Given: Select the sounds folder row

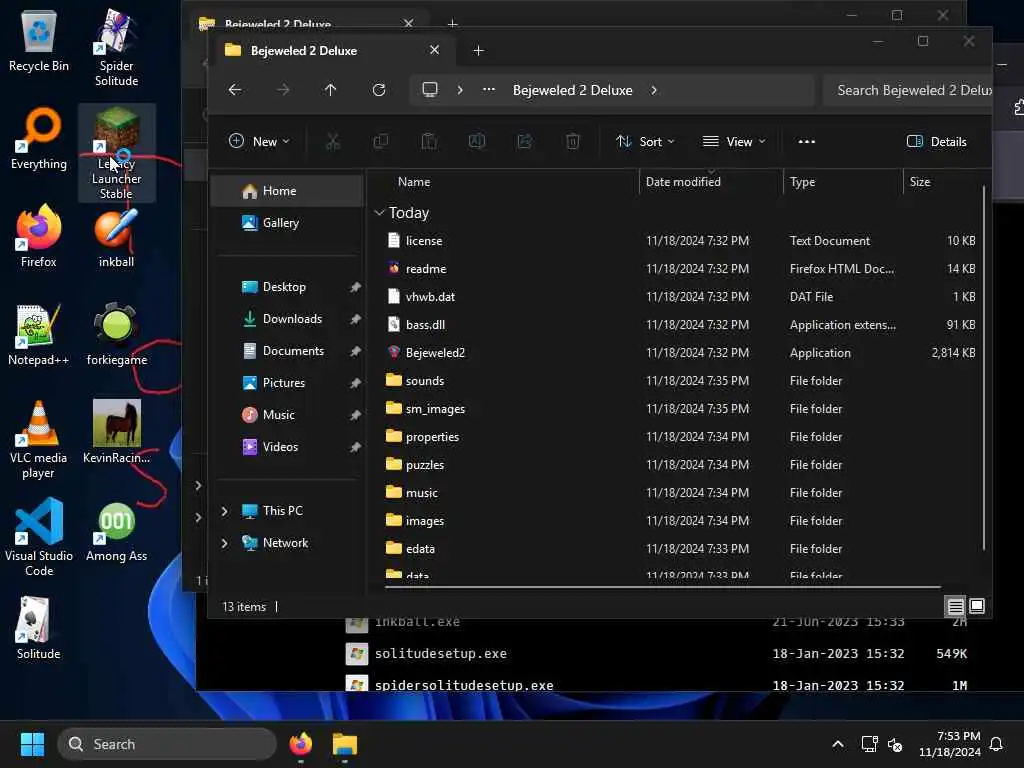Looking at the screenshot, I should (679, 381).
